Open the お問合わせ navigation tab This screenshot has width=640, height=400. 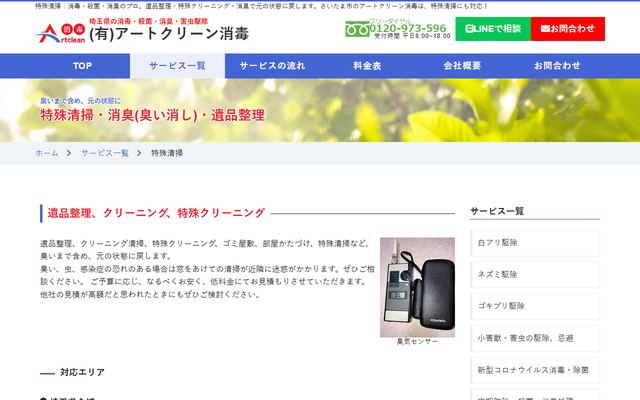(557, 66)
